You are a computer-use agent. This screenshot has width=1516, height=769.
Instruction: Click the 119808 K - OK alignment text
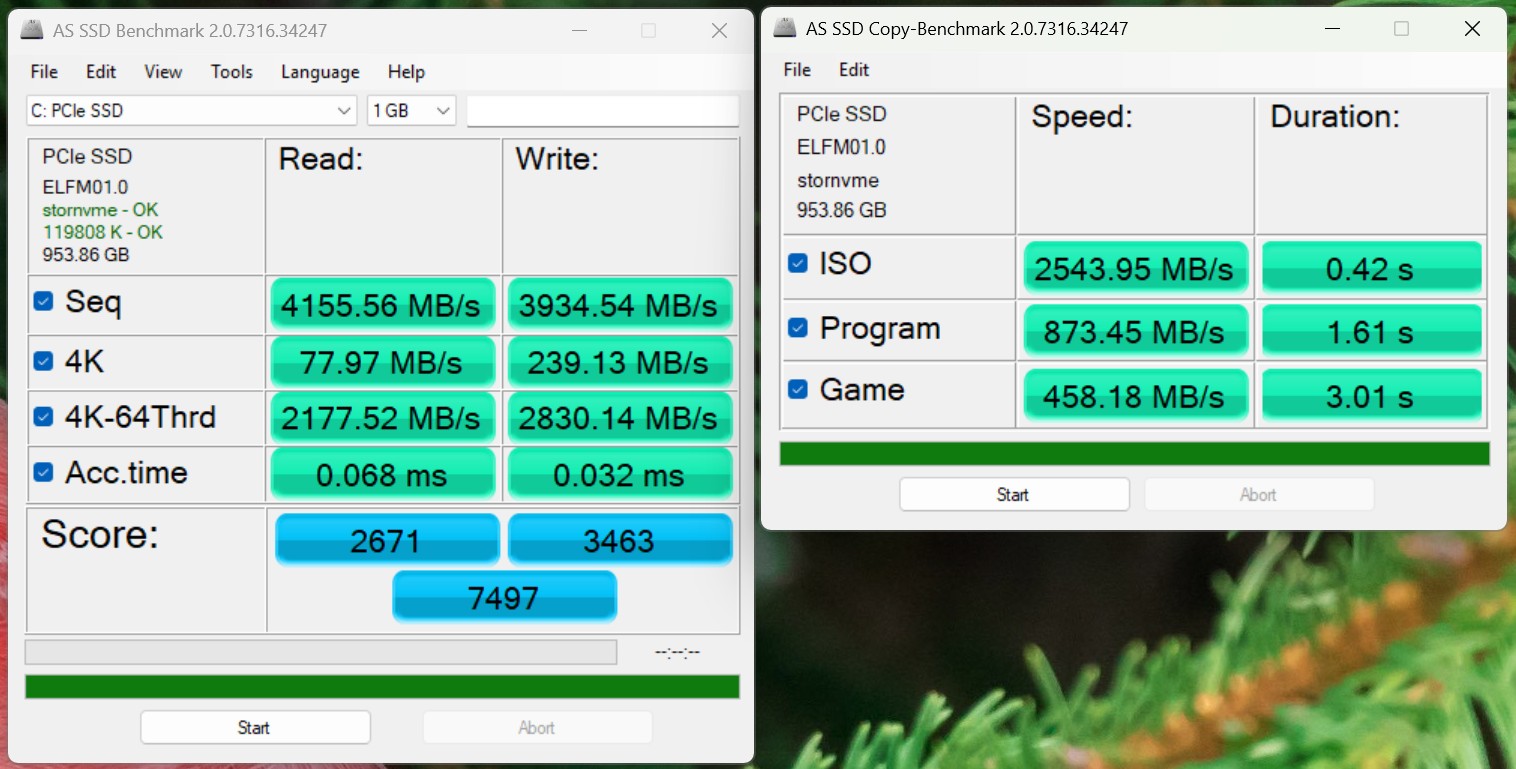click(x=103, y=232)
